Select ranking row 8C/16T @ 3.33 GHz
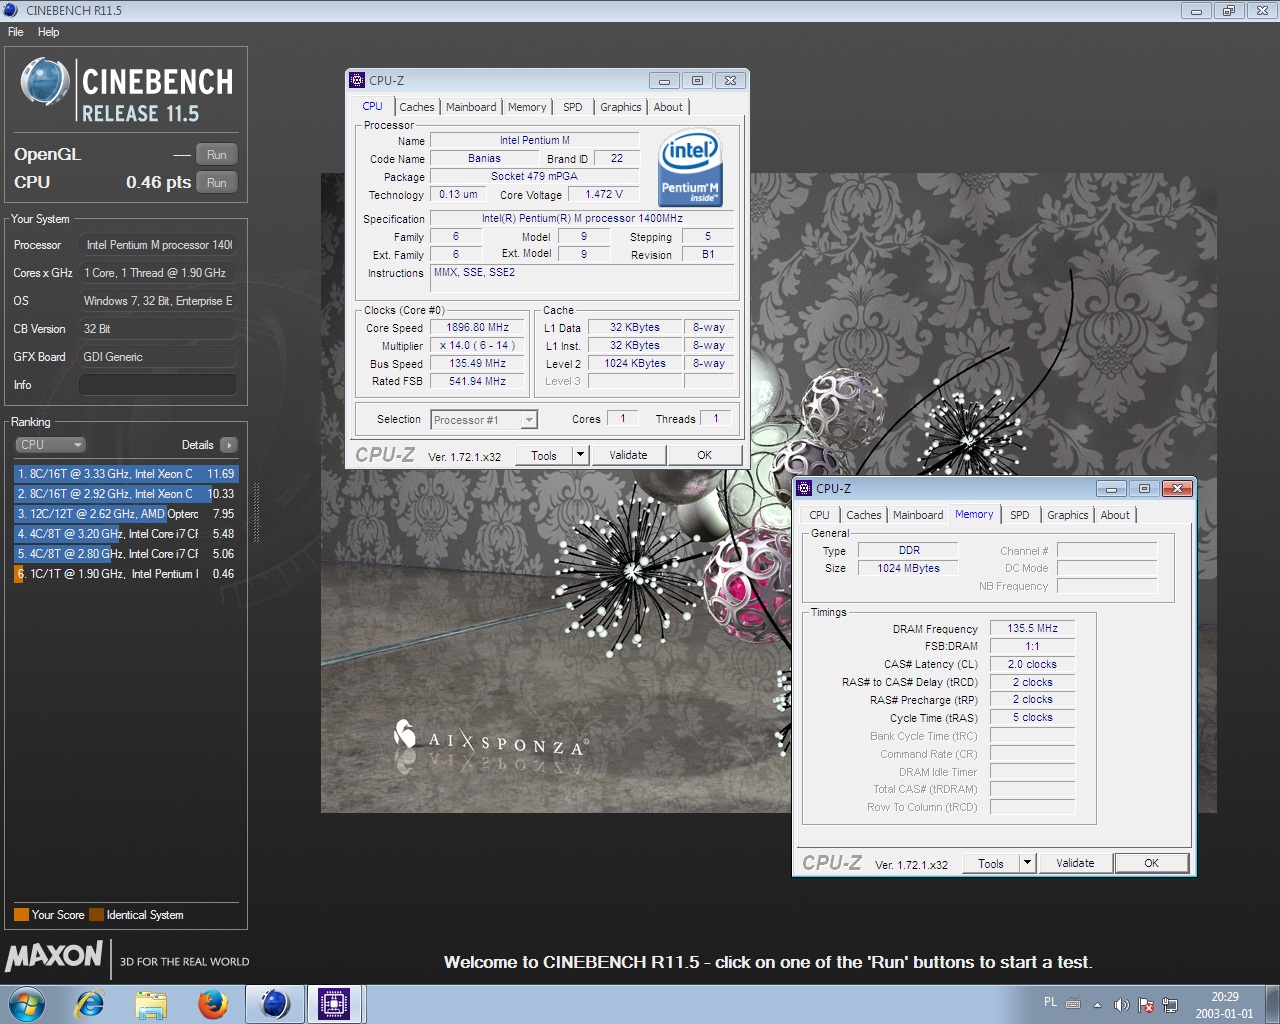 [126, 474]
